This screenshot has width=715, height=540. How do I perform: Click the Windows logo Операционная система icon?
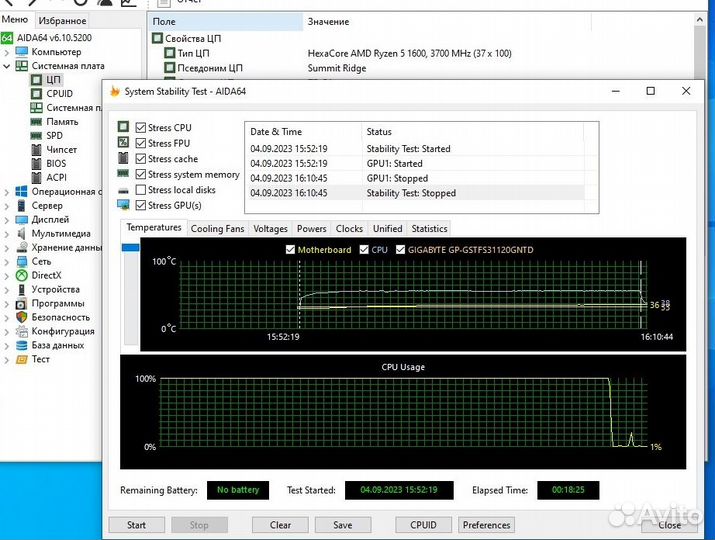[x=21, y=192]
